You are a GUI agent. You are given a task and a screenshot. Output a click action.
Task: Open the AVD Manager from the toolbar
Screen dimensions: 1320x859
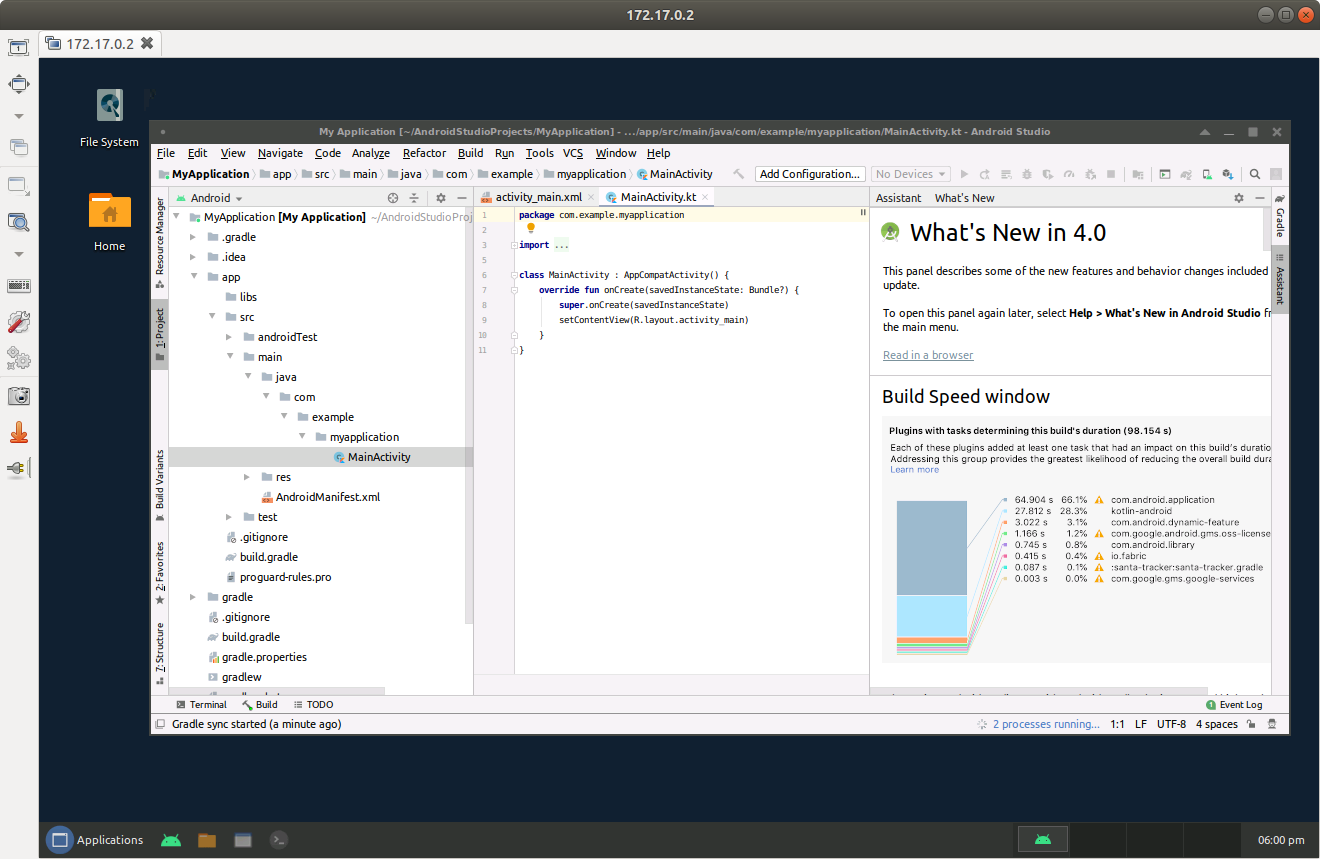(x=1206, y=174)
